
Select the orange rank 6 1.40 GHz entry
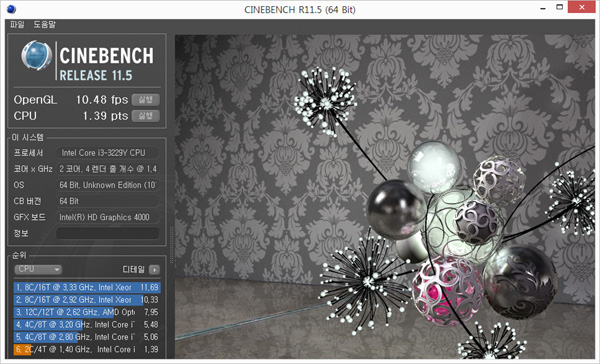point(87,349)
